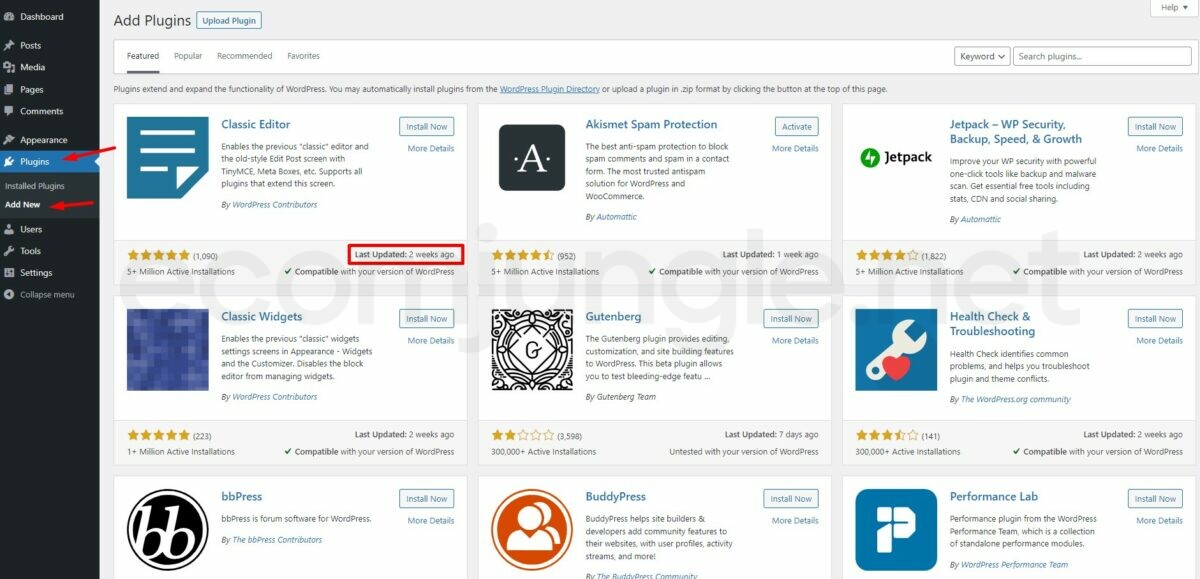The image size is (1200, 579).
Task: Click the Akismet Spam Protection logo
Action: pyautogui.click(x=531, y=158)
